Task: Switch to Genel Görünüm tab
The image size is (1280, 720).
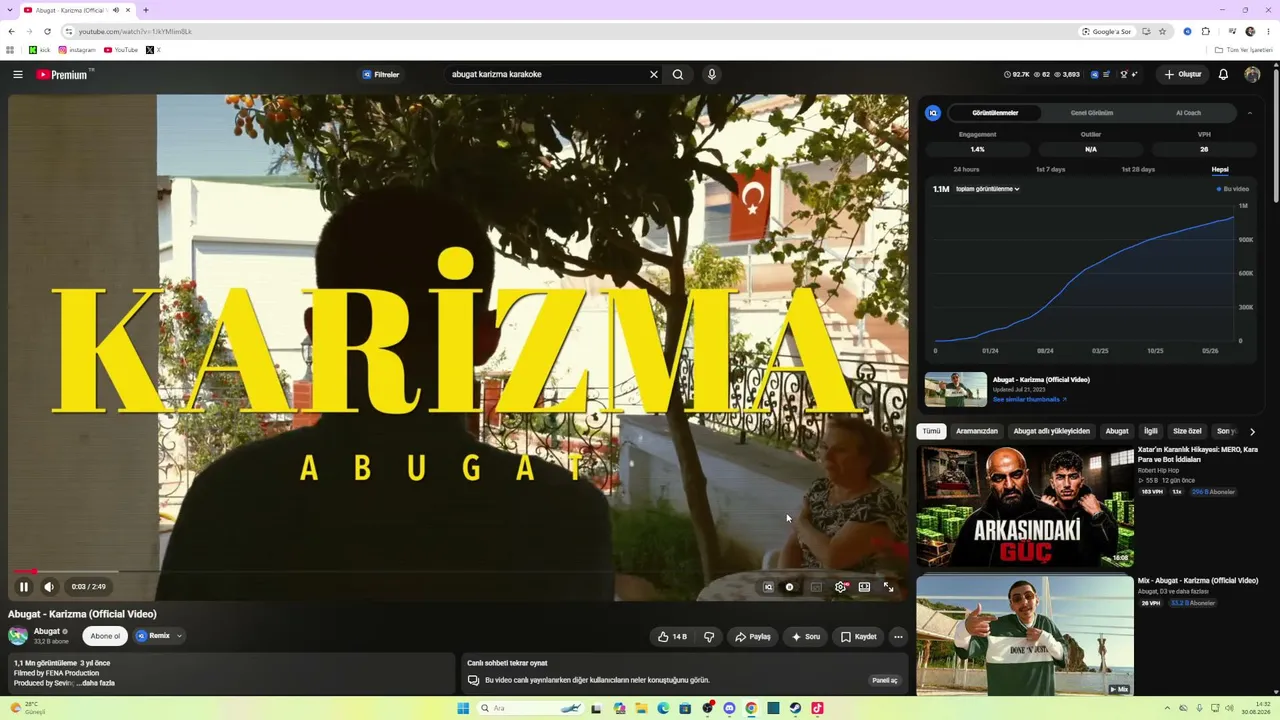Action: click(1092, 113)
